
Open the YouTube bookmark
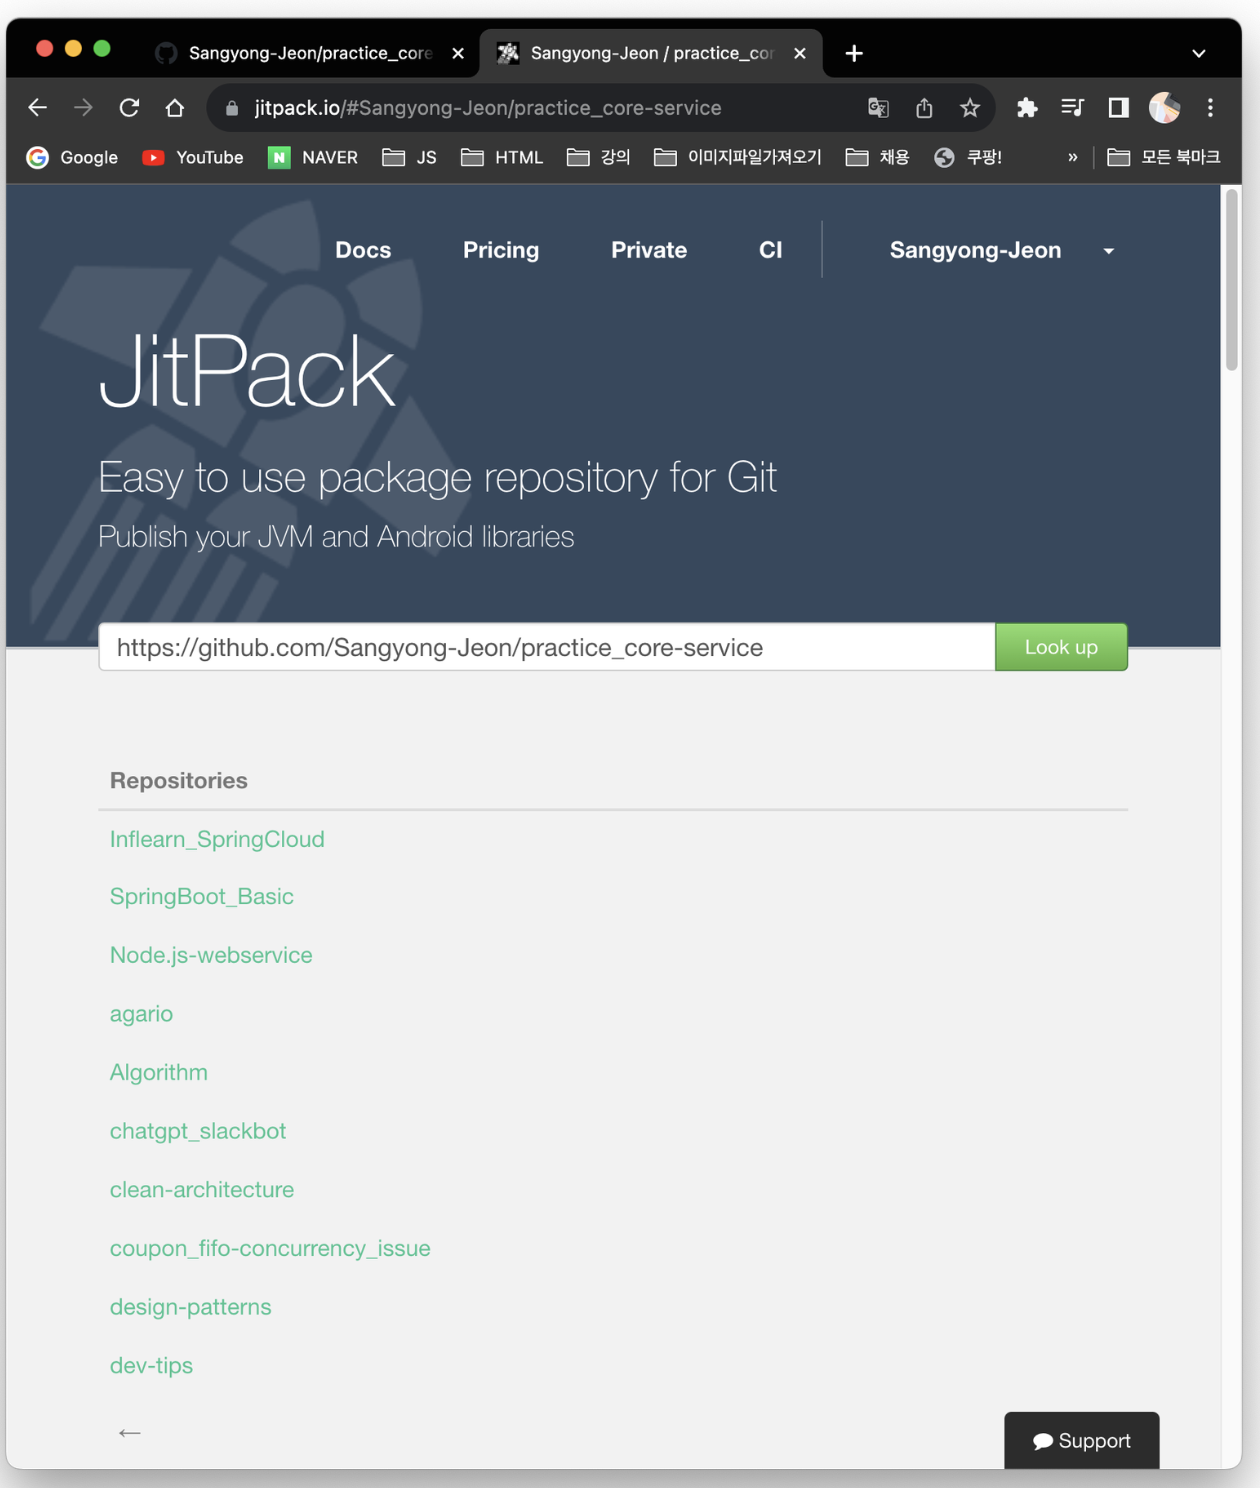193,158
